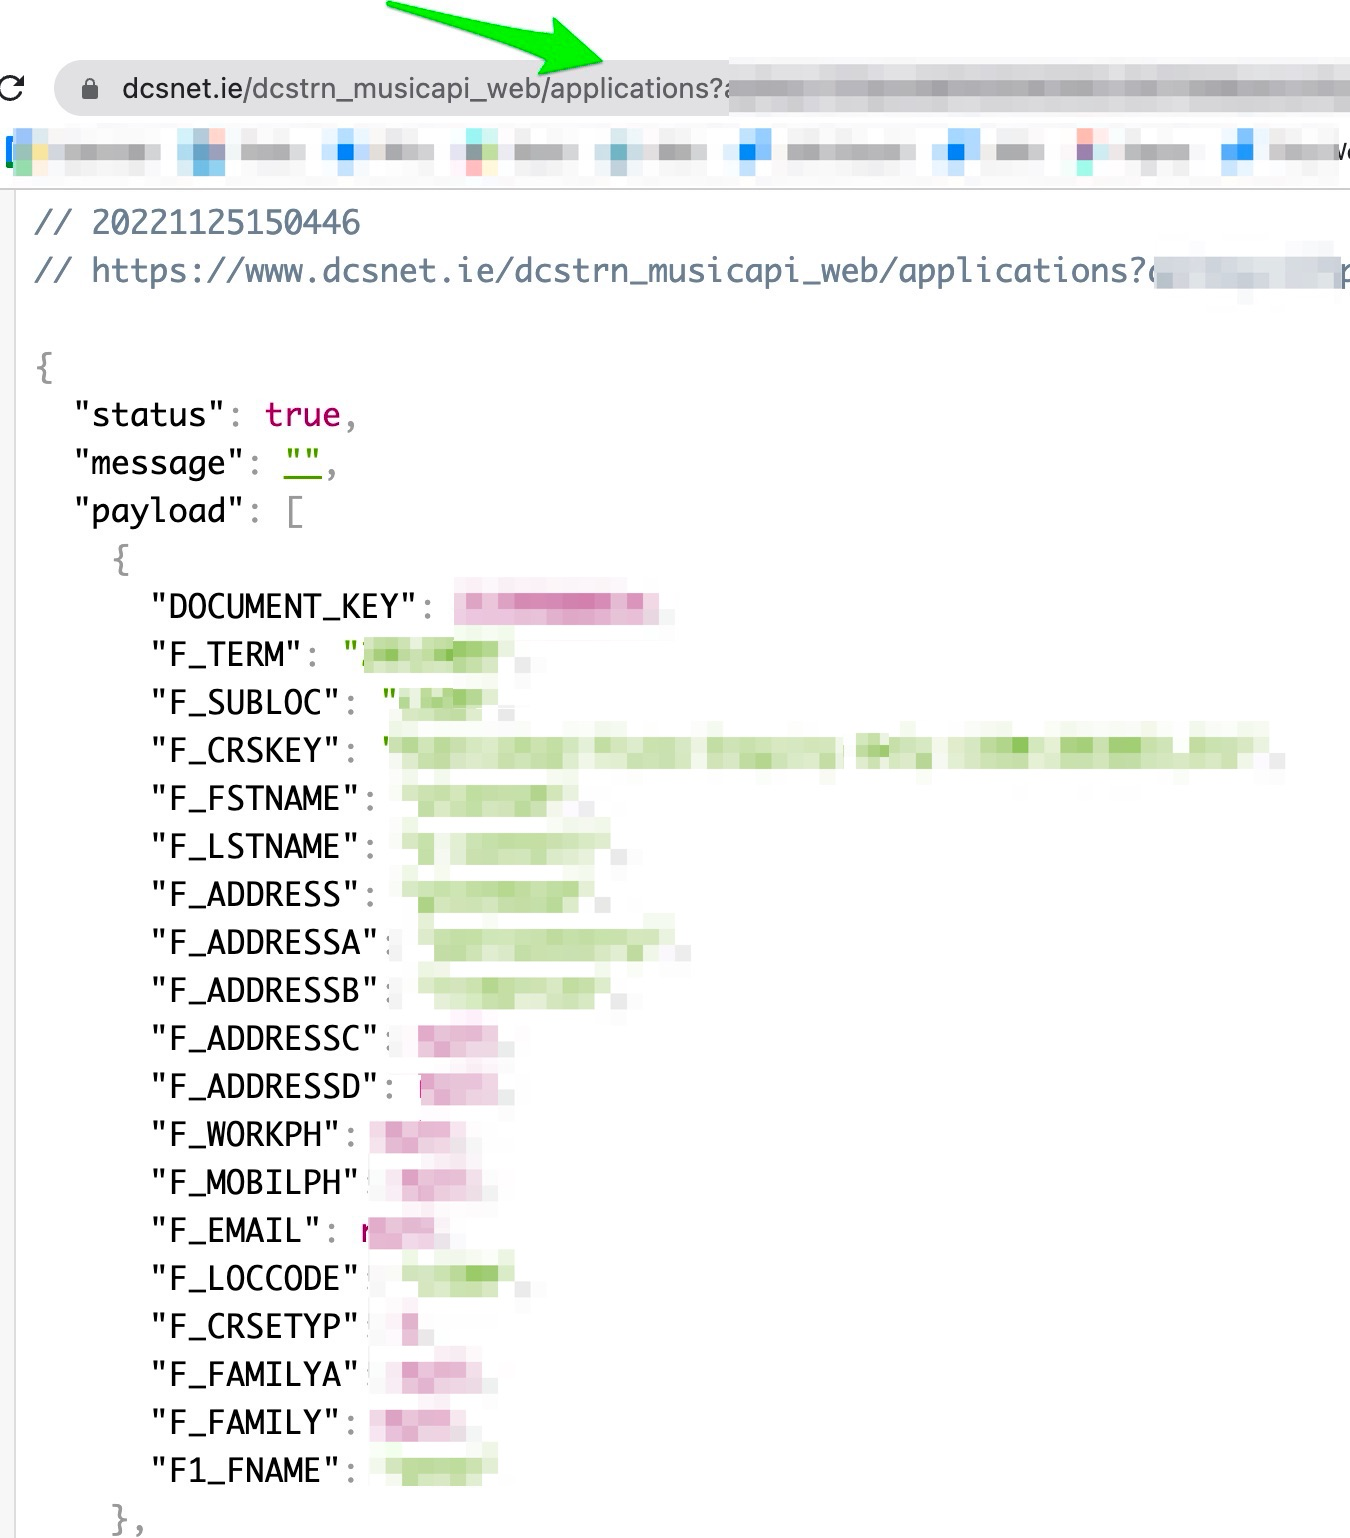1350x1538 pixels.
Task: Select the "message" key
Action: point(159,463)
